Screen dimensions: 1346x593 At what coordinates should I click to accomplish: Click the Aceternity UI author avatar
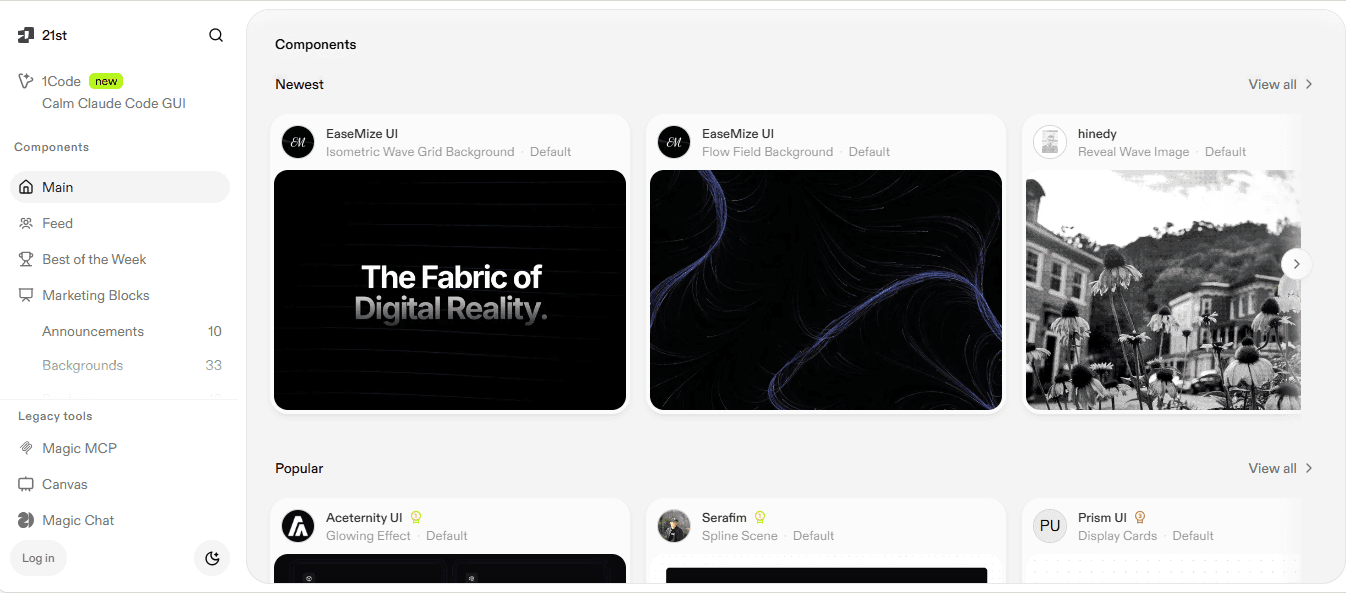coord(298,526)
